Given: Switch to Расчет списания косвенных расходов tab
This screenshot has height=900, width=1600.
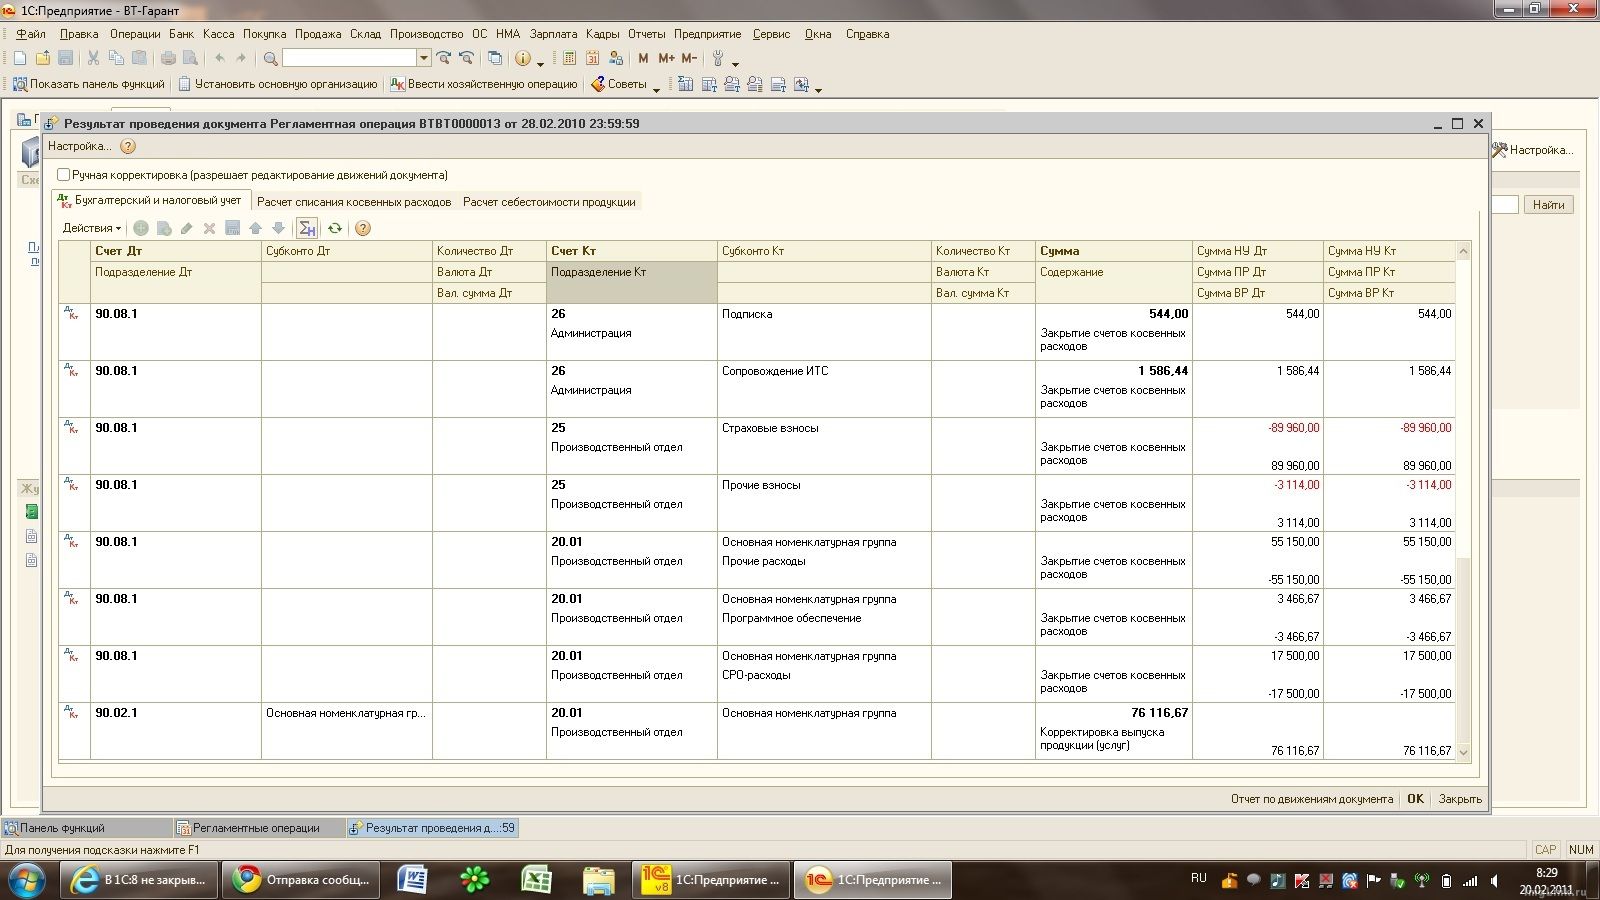Looking at the screenshot, I should tap(354, 202).
